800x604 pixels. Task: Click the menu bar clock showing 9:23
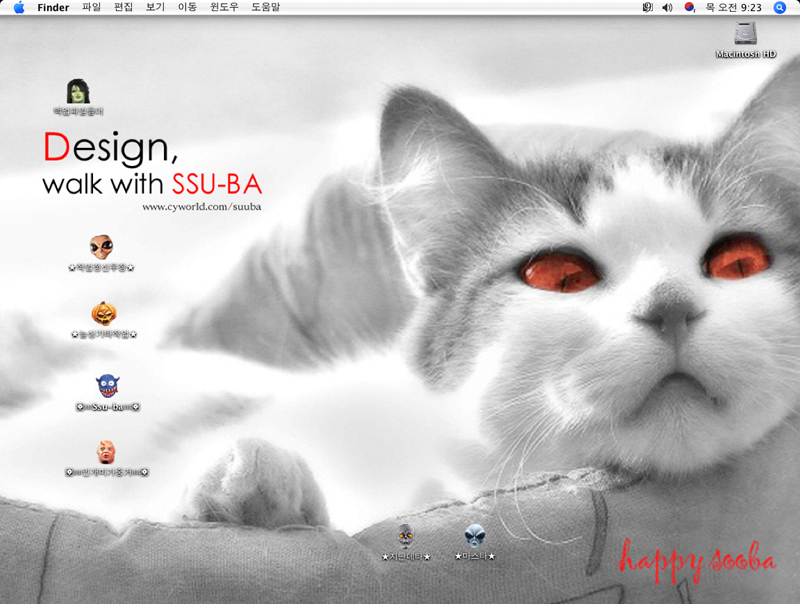tap(733, 7)
